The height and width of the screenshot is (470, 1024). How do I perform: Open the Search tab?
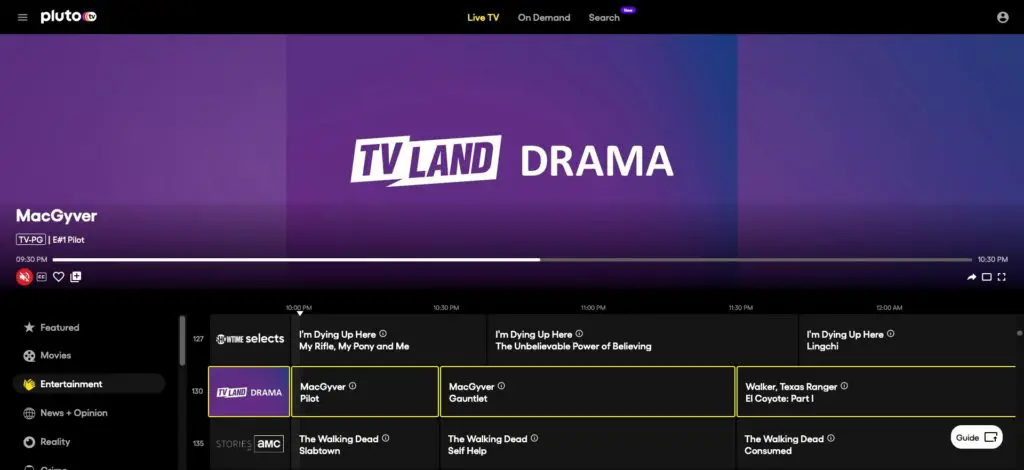tap(604, 18)
